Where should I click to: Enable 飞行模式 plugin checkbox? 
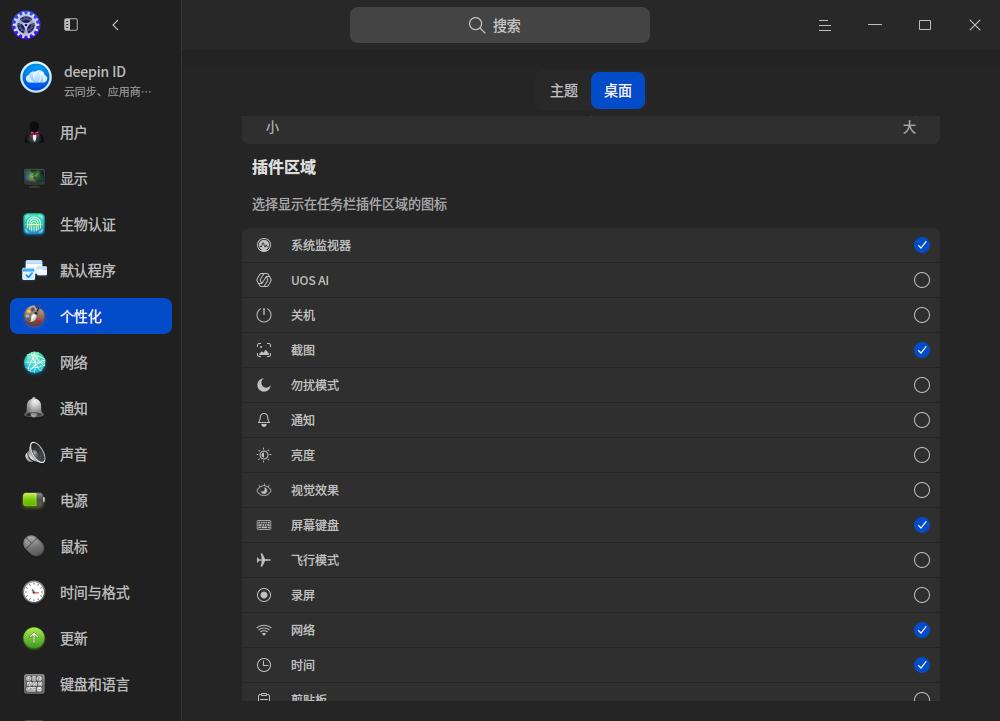[922, 560]
